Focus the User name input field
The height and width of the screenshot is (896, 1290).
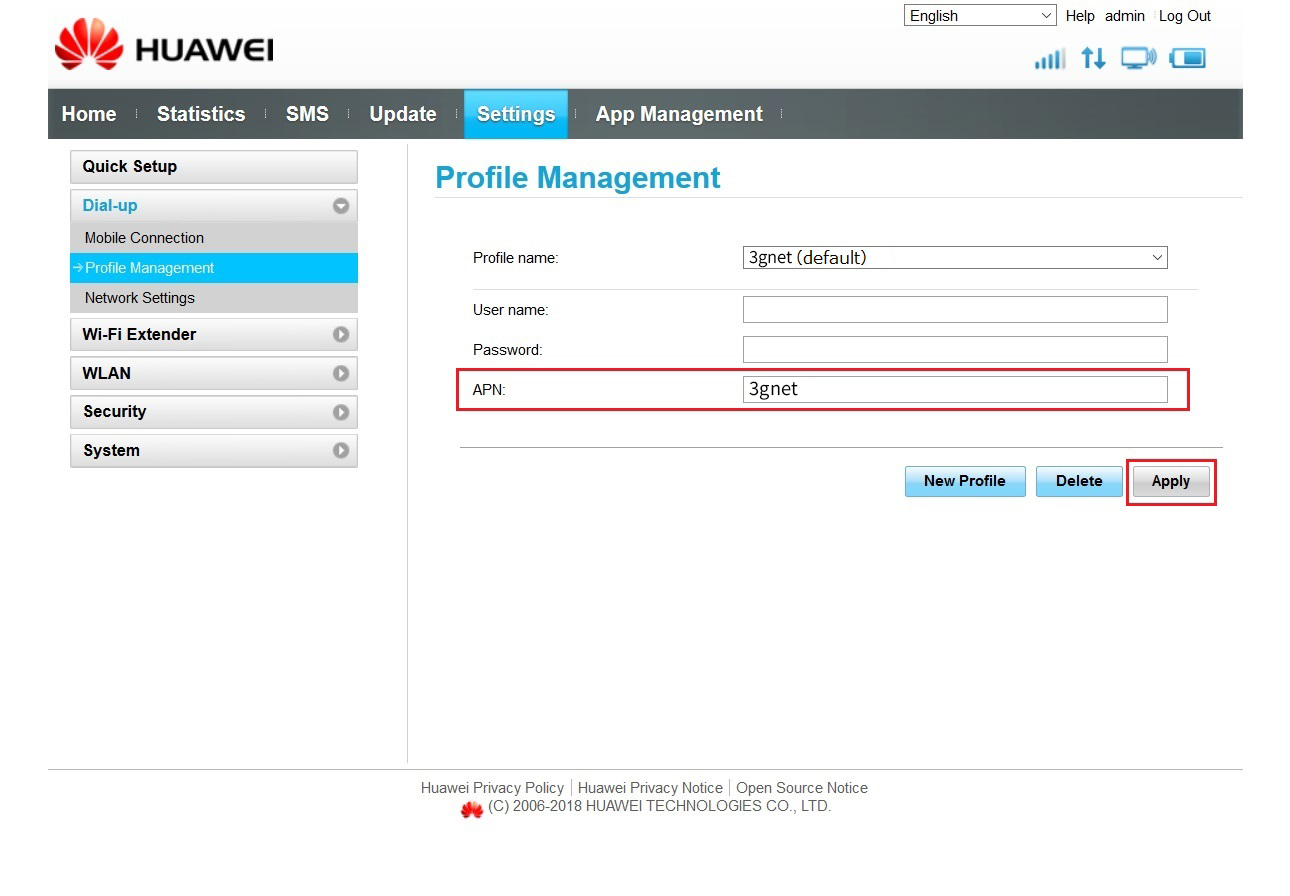point(955,309)
